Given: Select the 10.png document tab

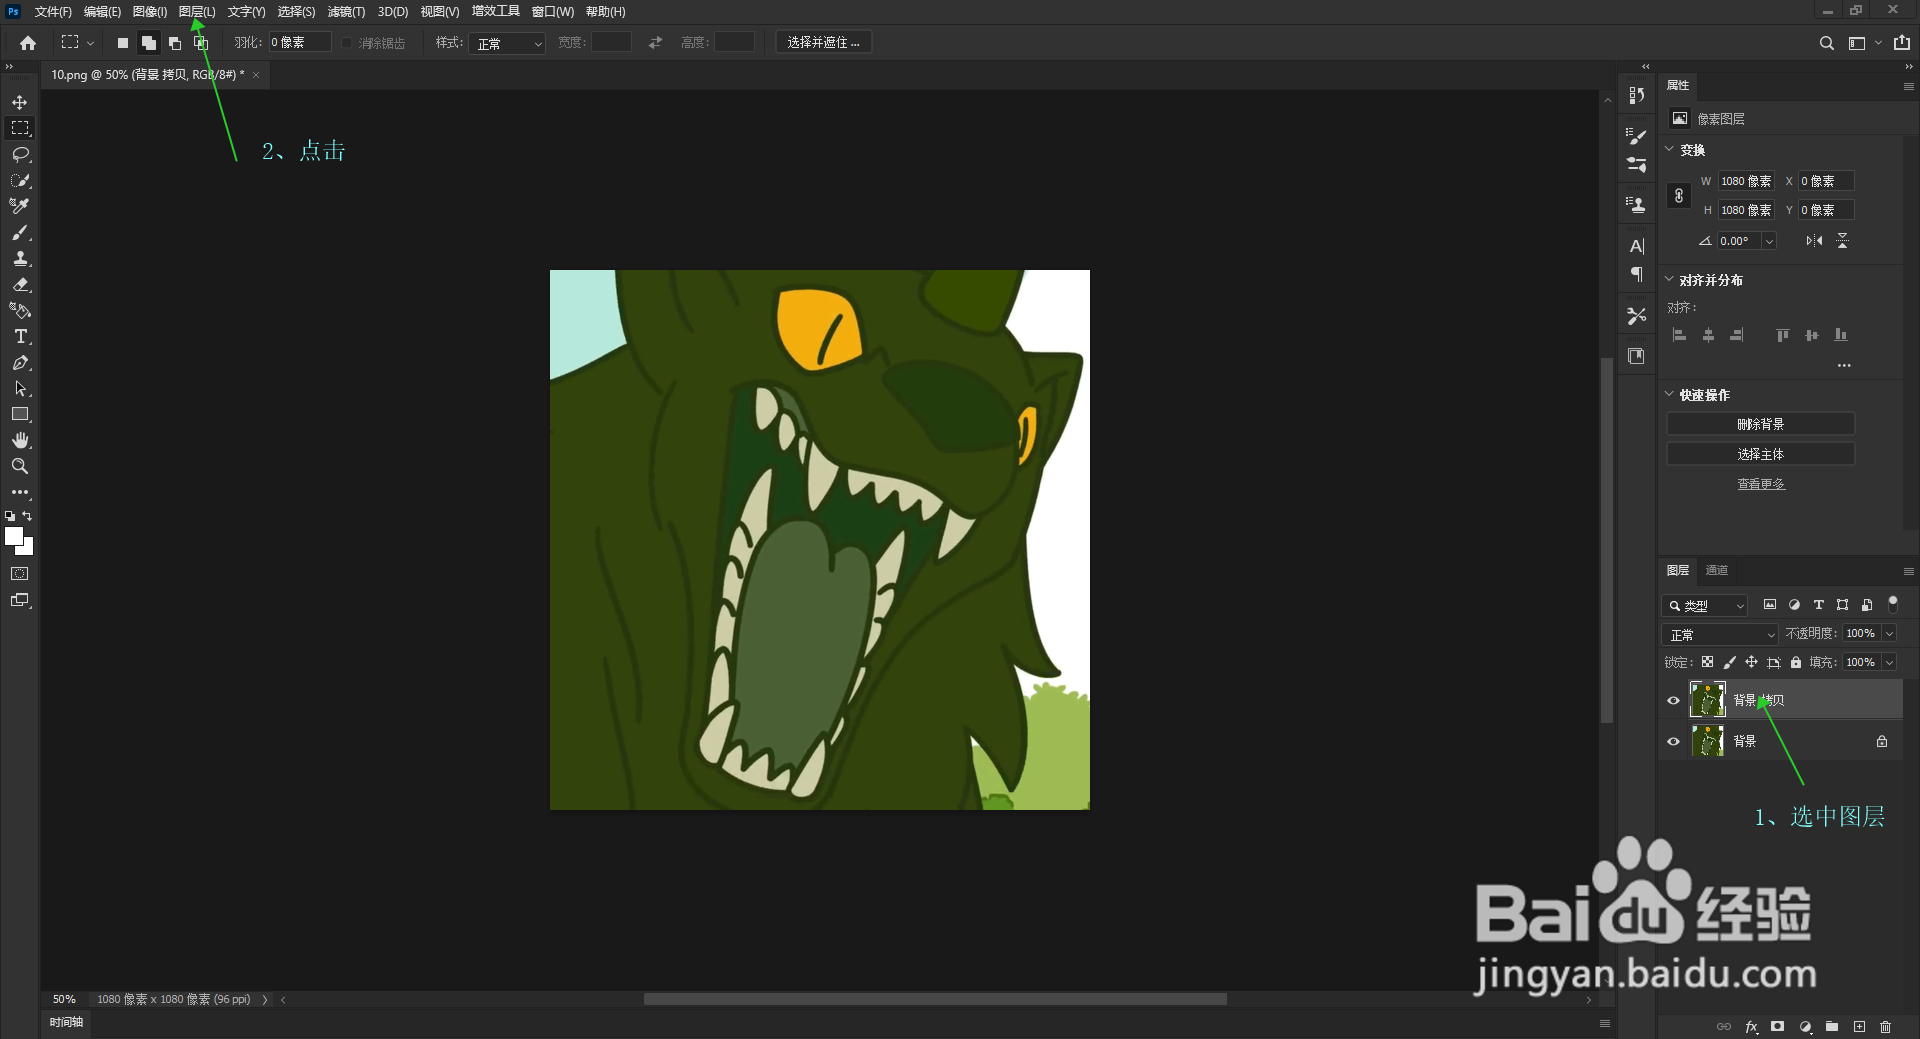Looking at the screenshot, I should (148, 75).
